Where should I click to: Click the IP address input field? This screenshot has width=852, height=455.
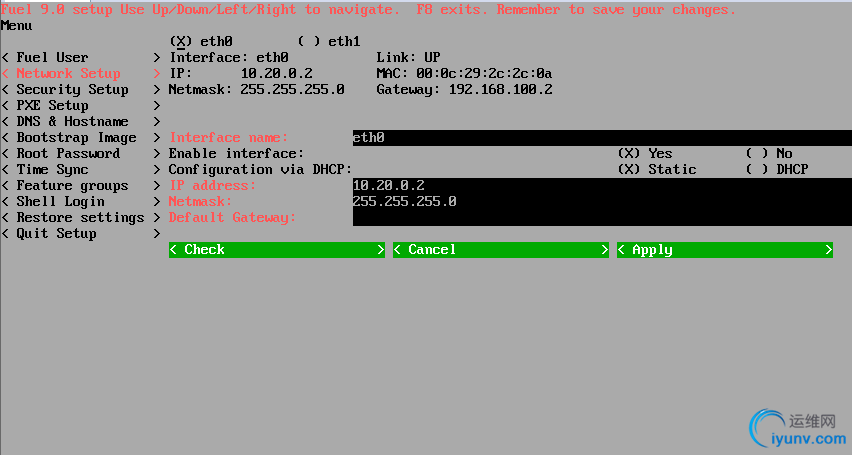(602, 185)
